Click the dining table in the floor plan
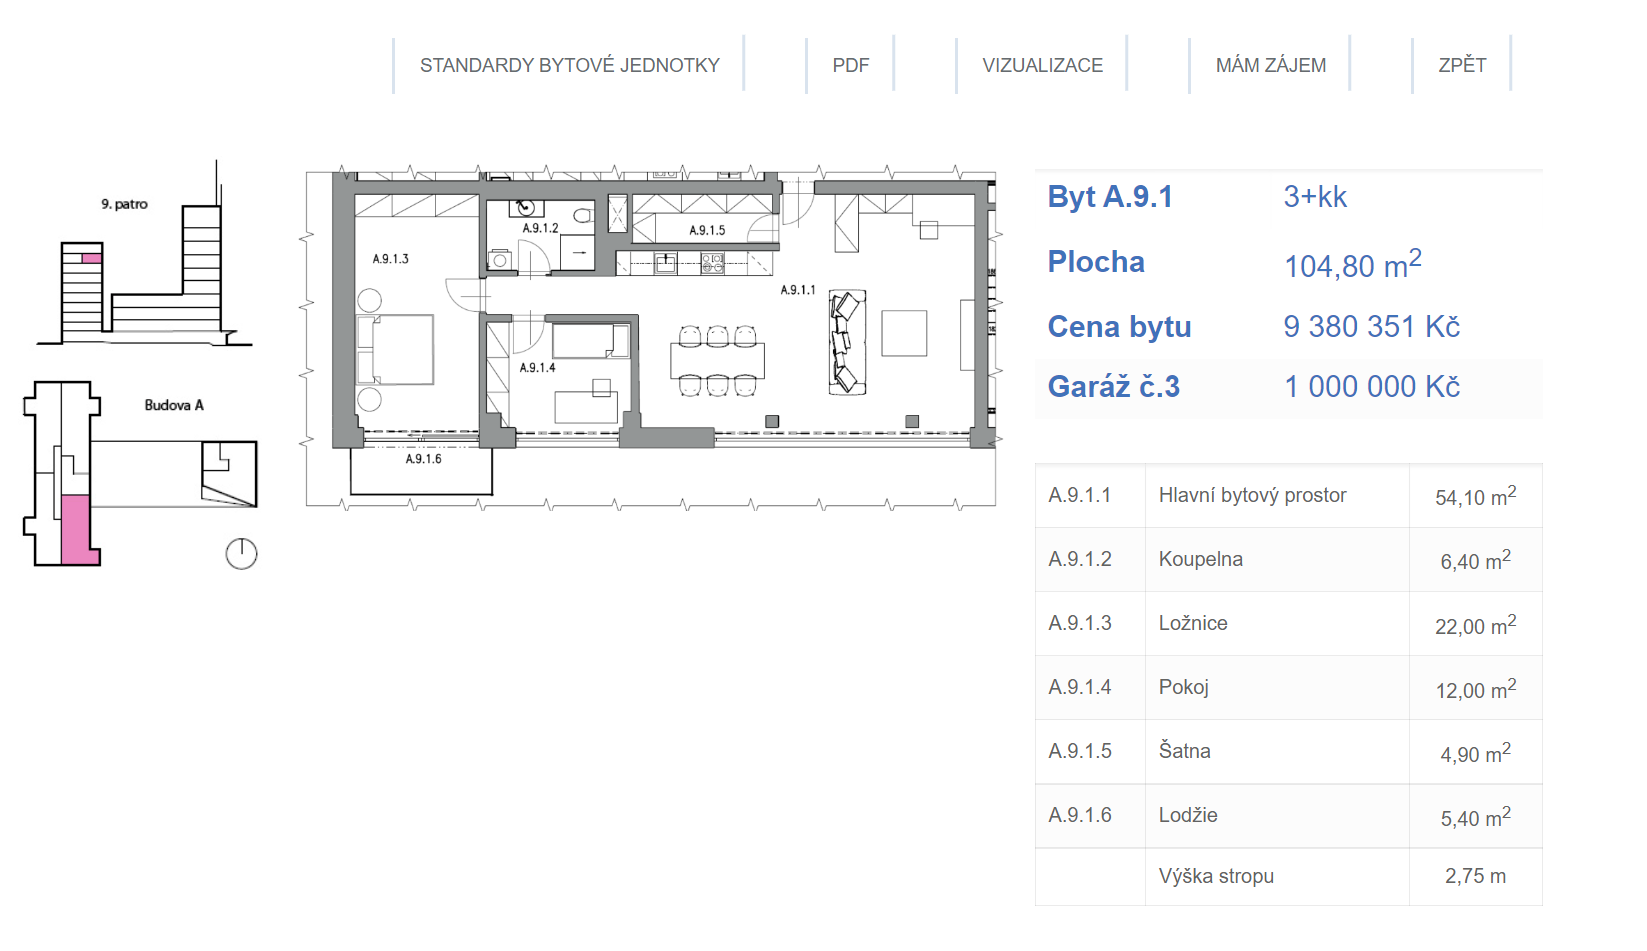 point(717,360)
